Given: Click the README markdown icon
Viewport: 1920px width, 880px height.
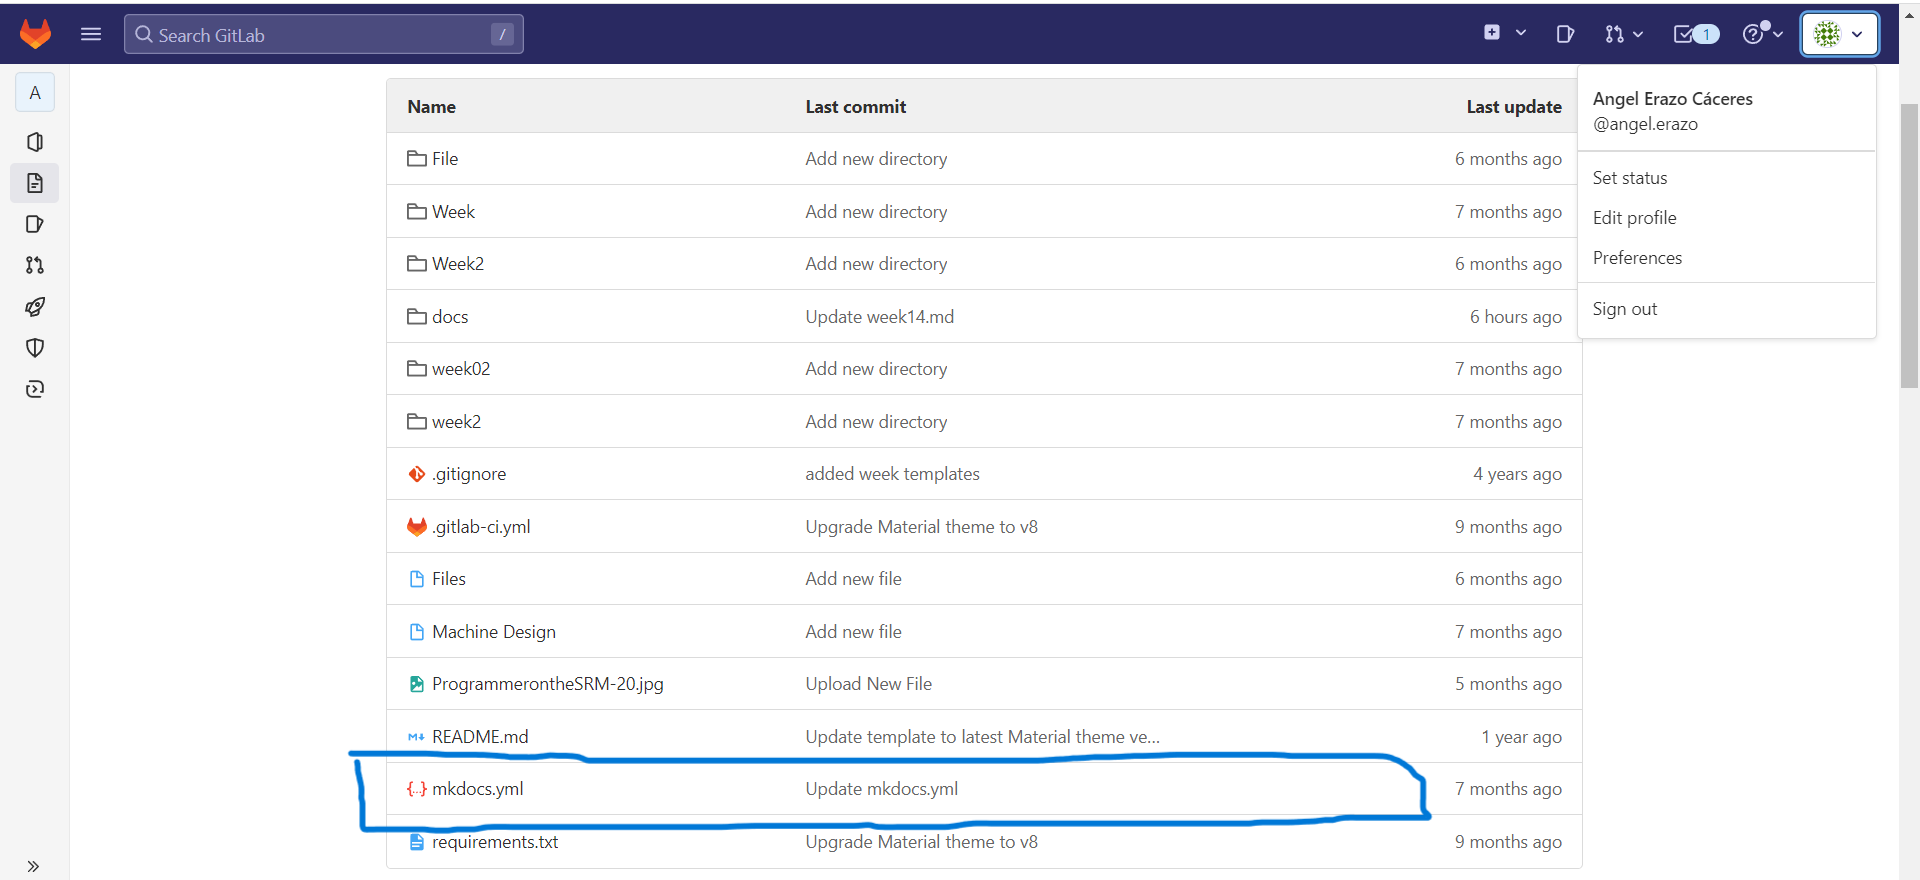Looking at the screenshot, I should point(416,737).
